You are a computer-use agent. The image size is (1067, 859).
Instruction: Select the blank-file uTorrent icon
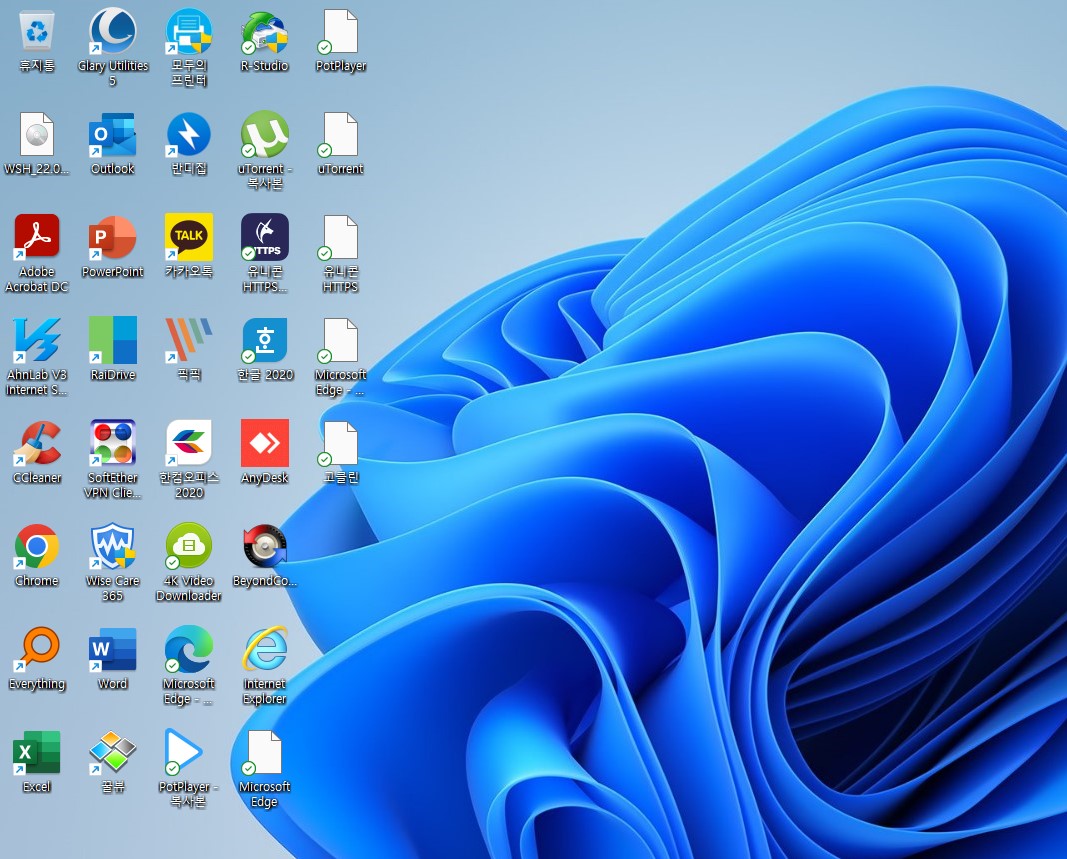[340, 134]
